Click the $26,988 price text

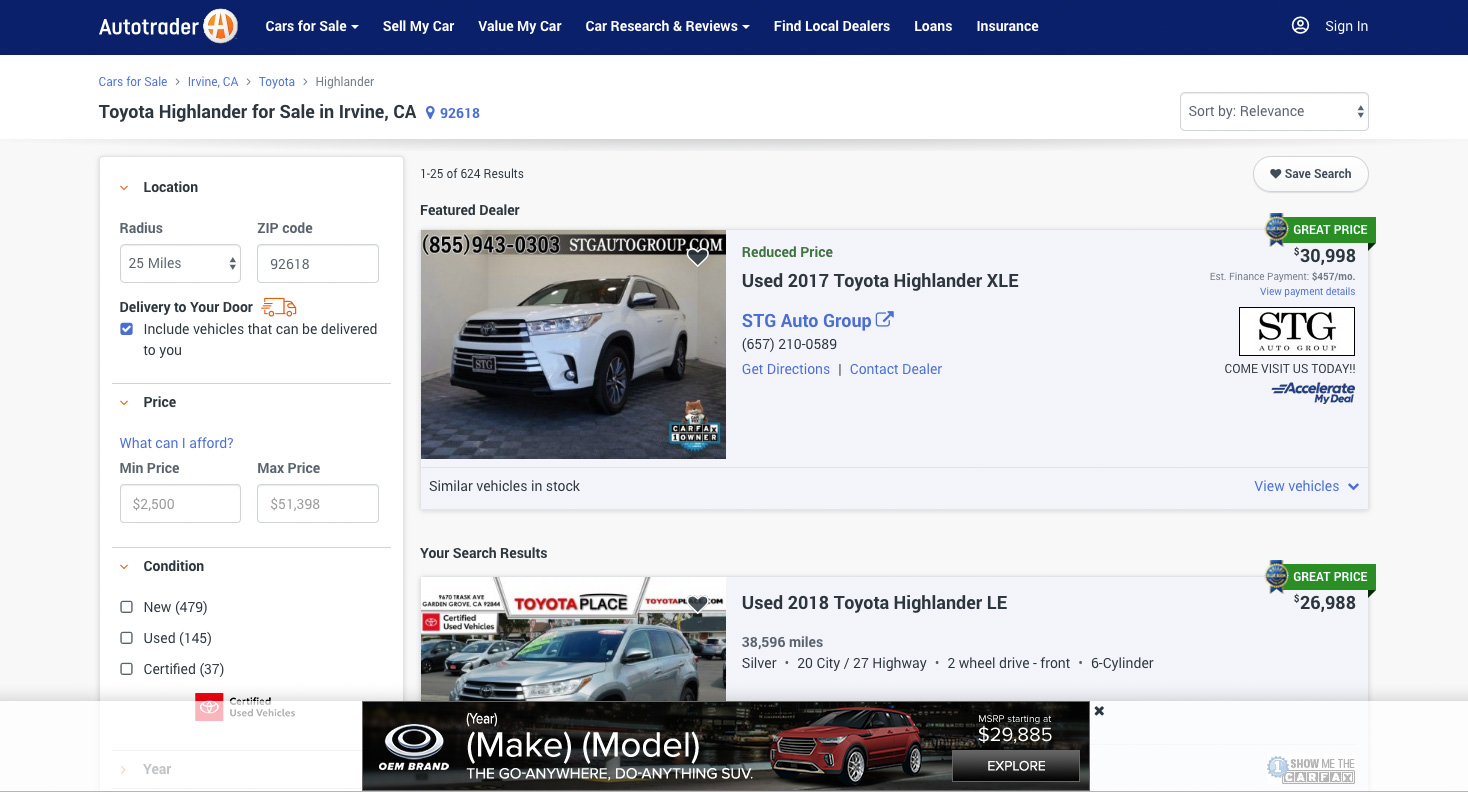coord(1325,603)
